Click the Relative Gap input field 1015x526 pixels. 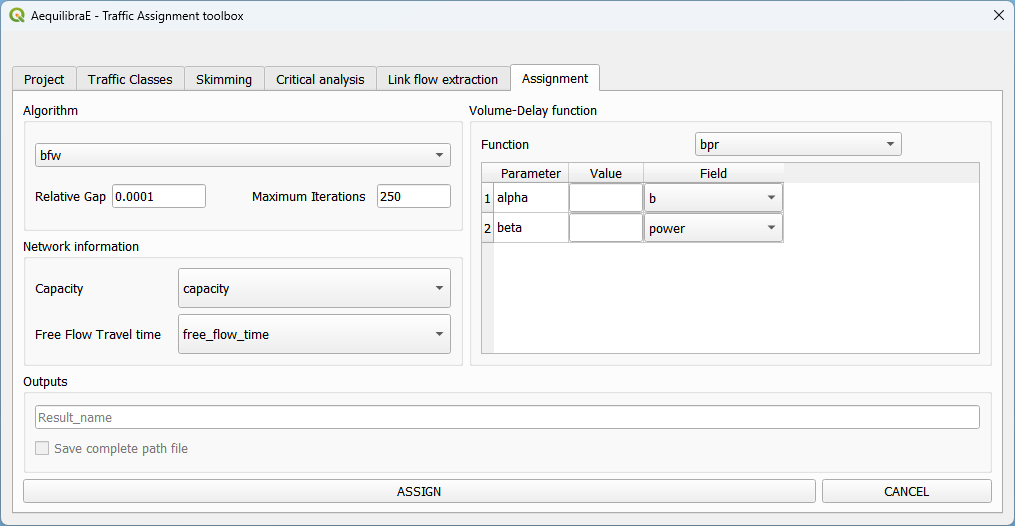tap(159, 196)
